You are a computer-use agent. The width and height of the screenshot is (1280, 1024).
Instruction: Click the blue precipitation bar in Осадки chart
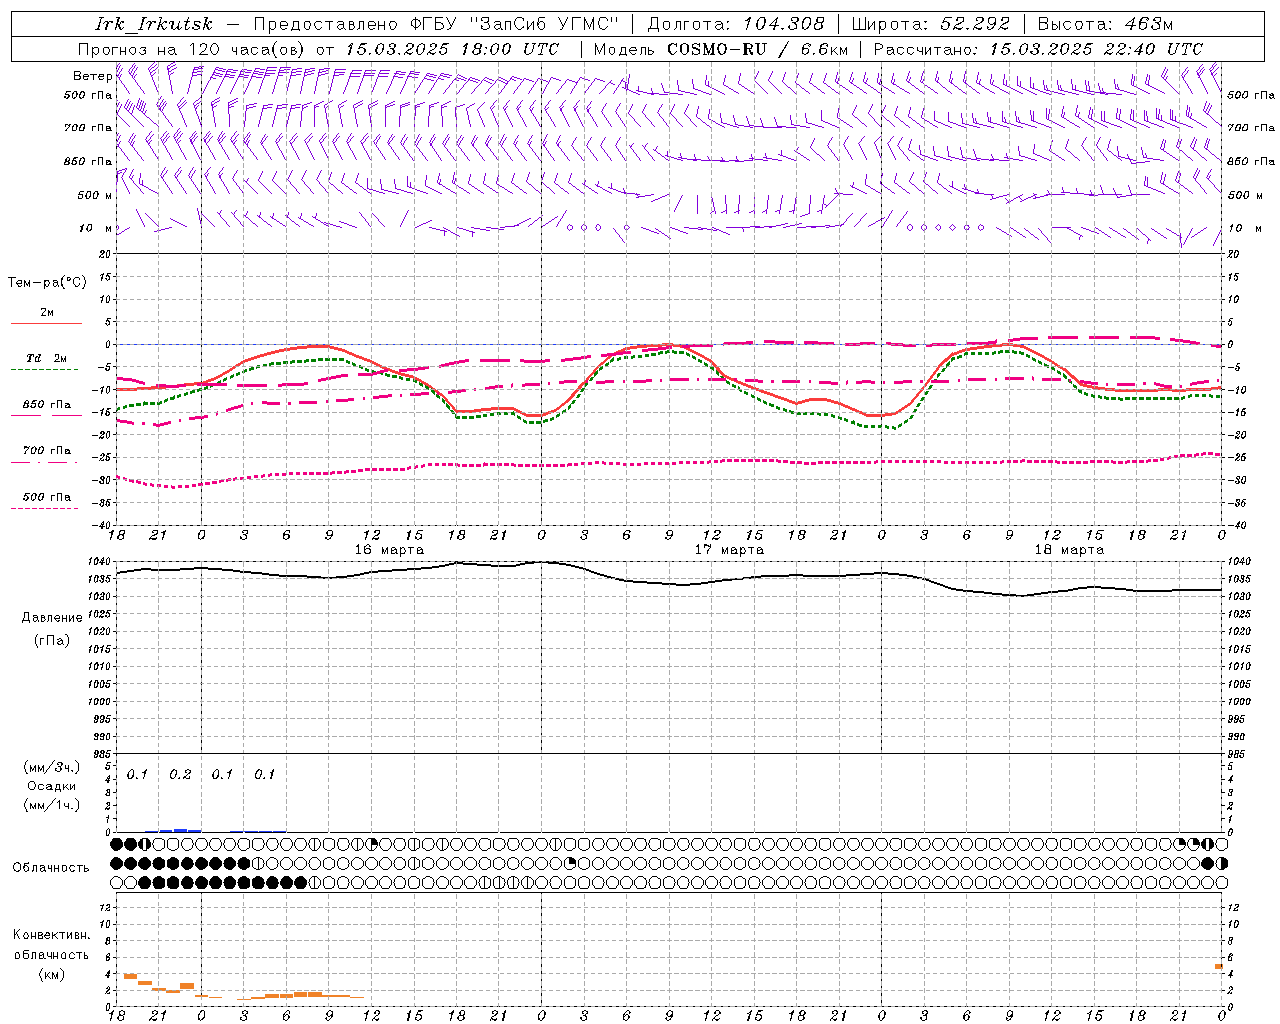180,830
